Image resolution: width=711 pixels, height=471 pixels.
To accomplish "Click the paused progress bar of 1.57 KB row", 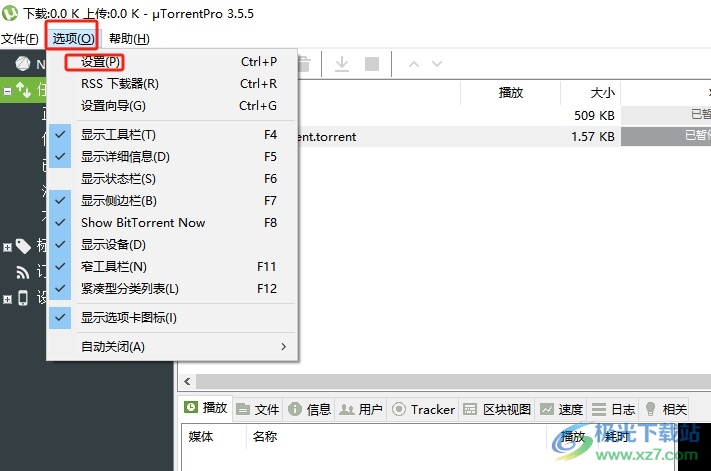I will tap(666, 136).
